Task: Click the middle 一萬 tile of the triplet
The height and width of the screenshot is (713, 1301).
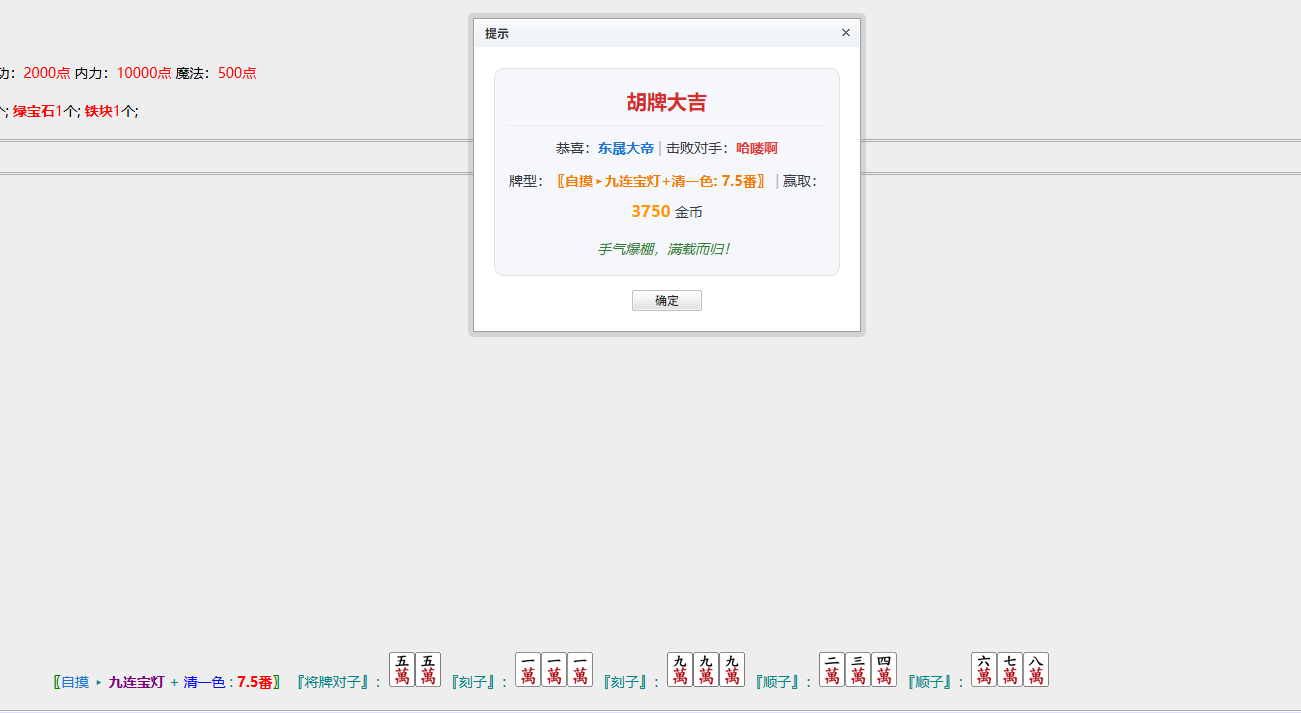Action: coord(554,670)
